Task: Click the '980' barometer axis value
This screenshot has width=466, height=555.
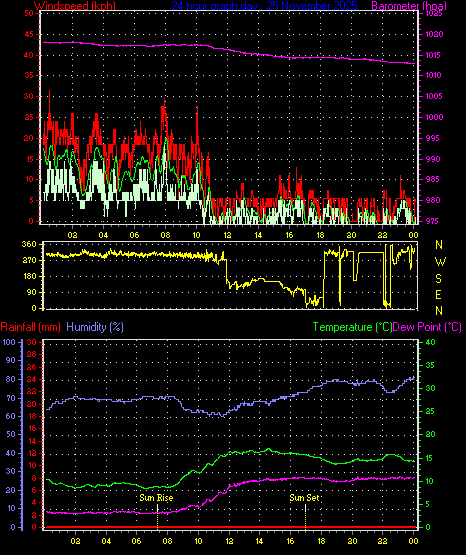Action: pyautogui.click(x=432, y=200)
